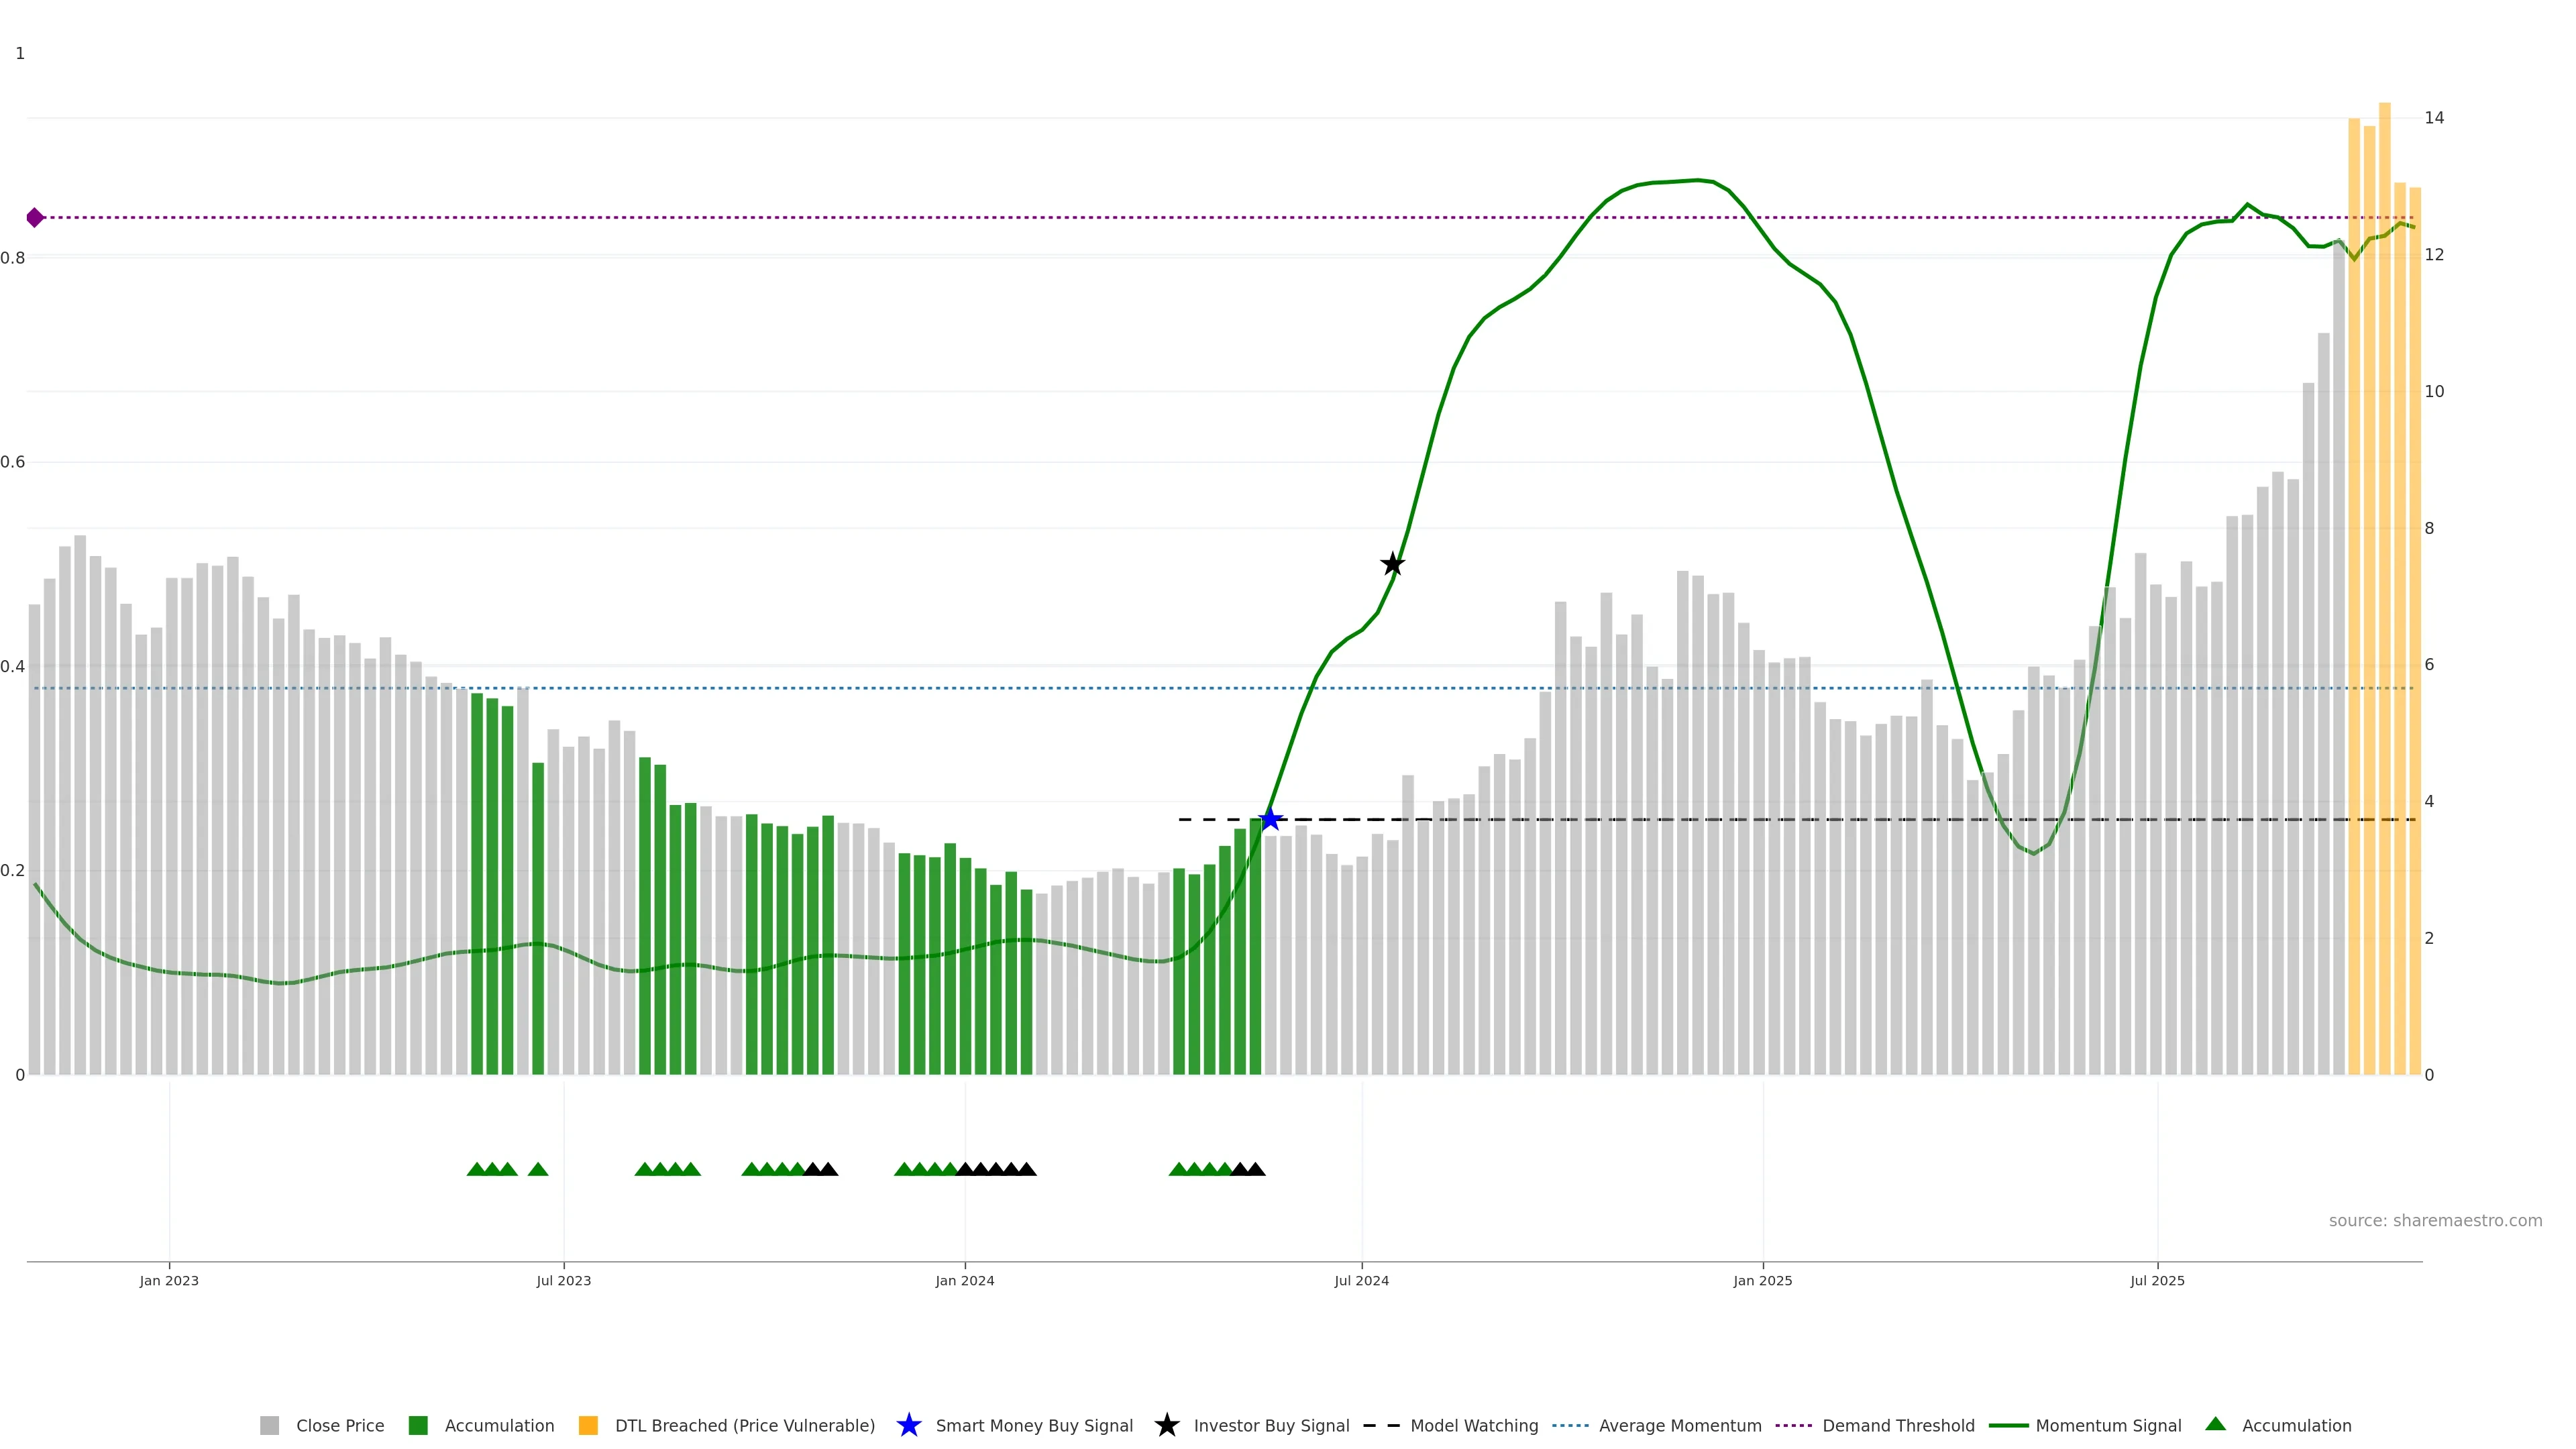Click the Jan 2023 axis label
The width and height of the screenshot is (2576, 1449).
[x=169, y=1281]
